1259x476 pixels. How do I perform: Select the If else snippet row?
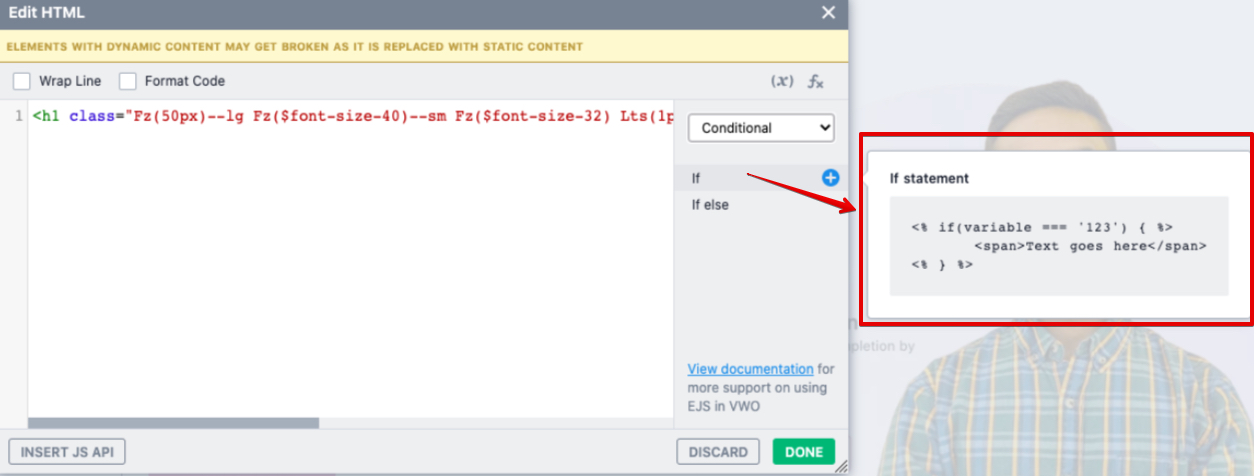pyautogui.click(x=761, y=204)
